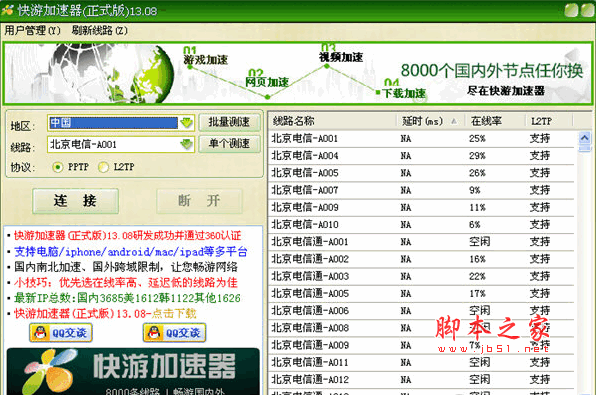Select route 北京电信通-A006 in list
The height and width of the screenshot is (395, 596).
pyautogui.click(x=421, y=311)
